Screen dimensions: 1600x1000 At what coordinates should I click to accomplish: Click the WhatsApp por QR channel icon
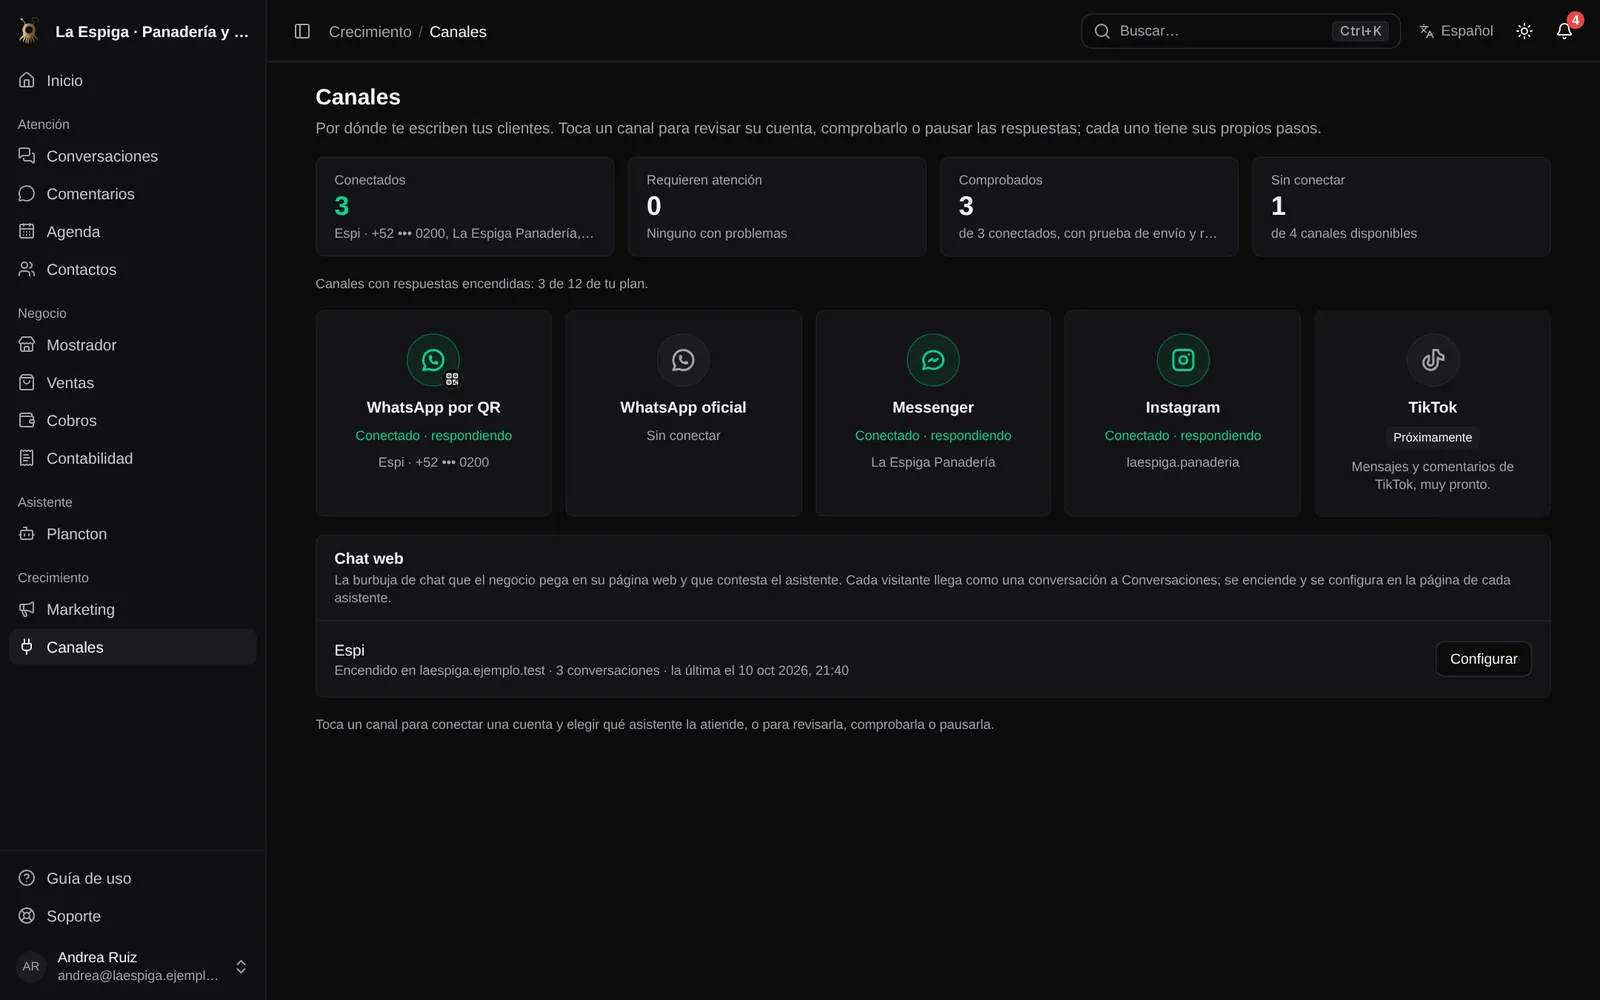pyautogui.click(x=433, y=360)
